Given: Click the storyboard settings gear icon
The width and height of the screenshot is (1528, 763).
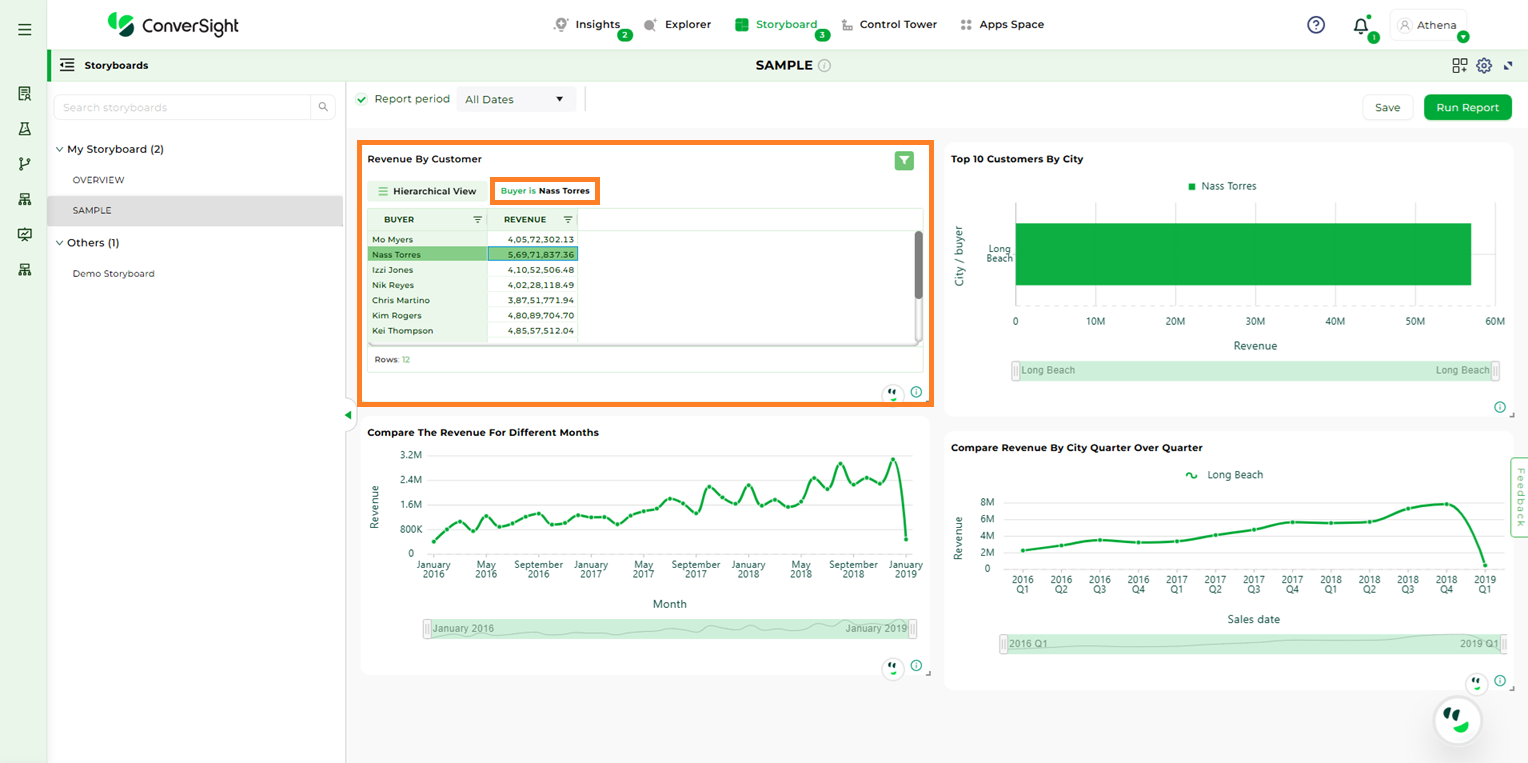Looking at the screenshot, I should point(1484,66).
